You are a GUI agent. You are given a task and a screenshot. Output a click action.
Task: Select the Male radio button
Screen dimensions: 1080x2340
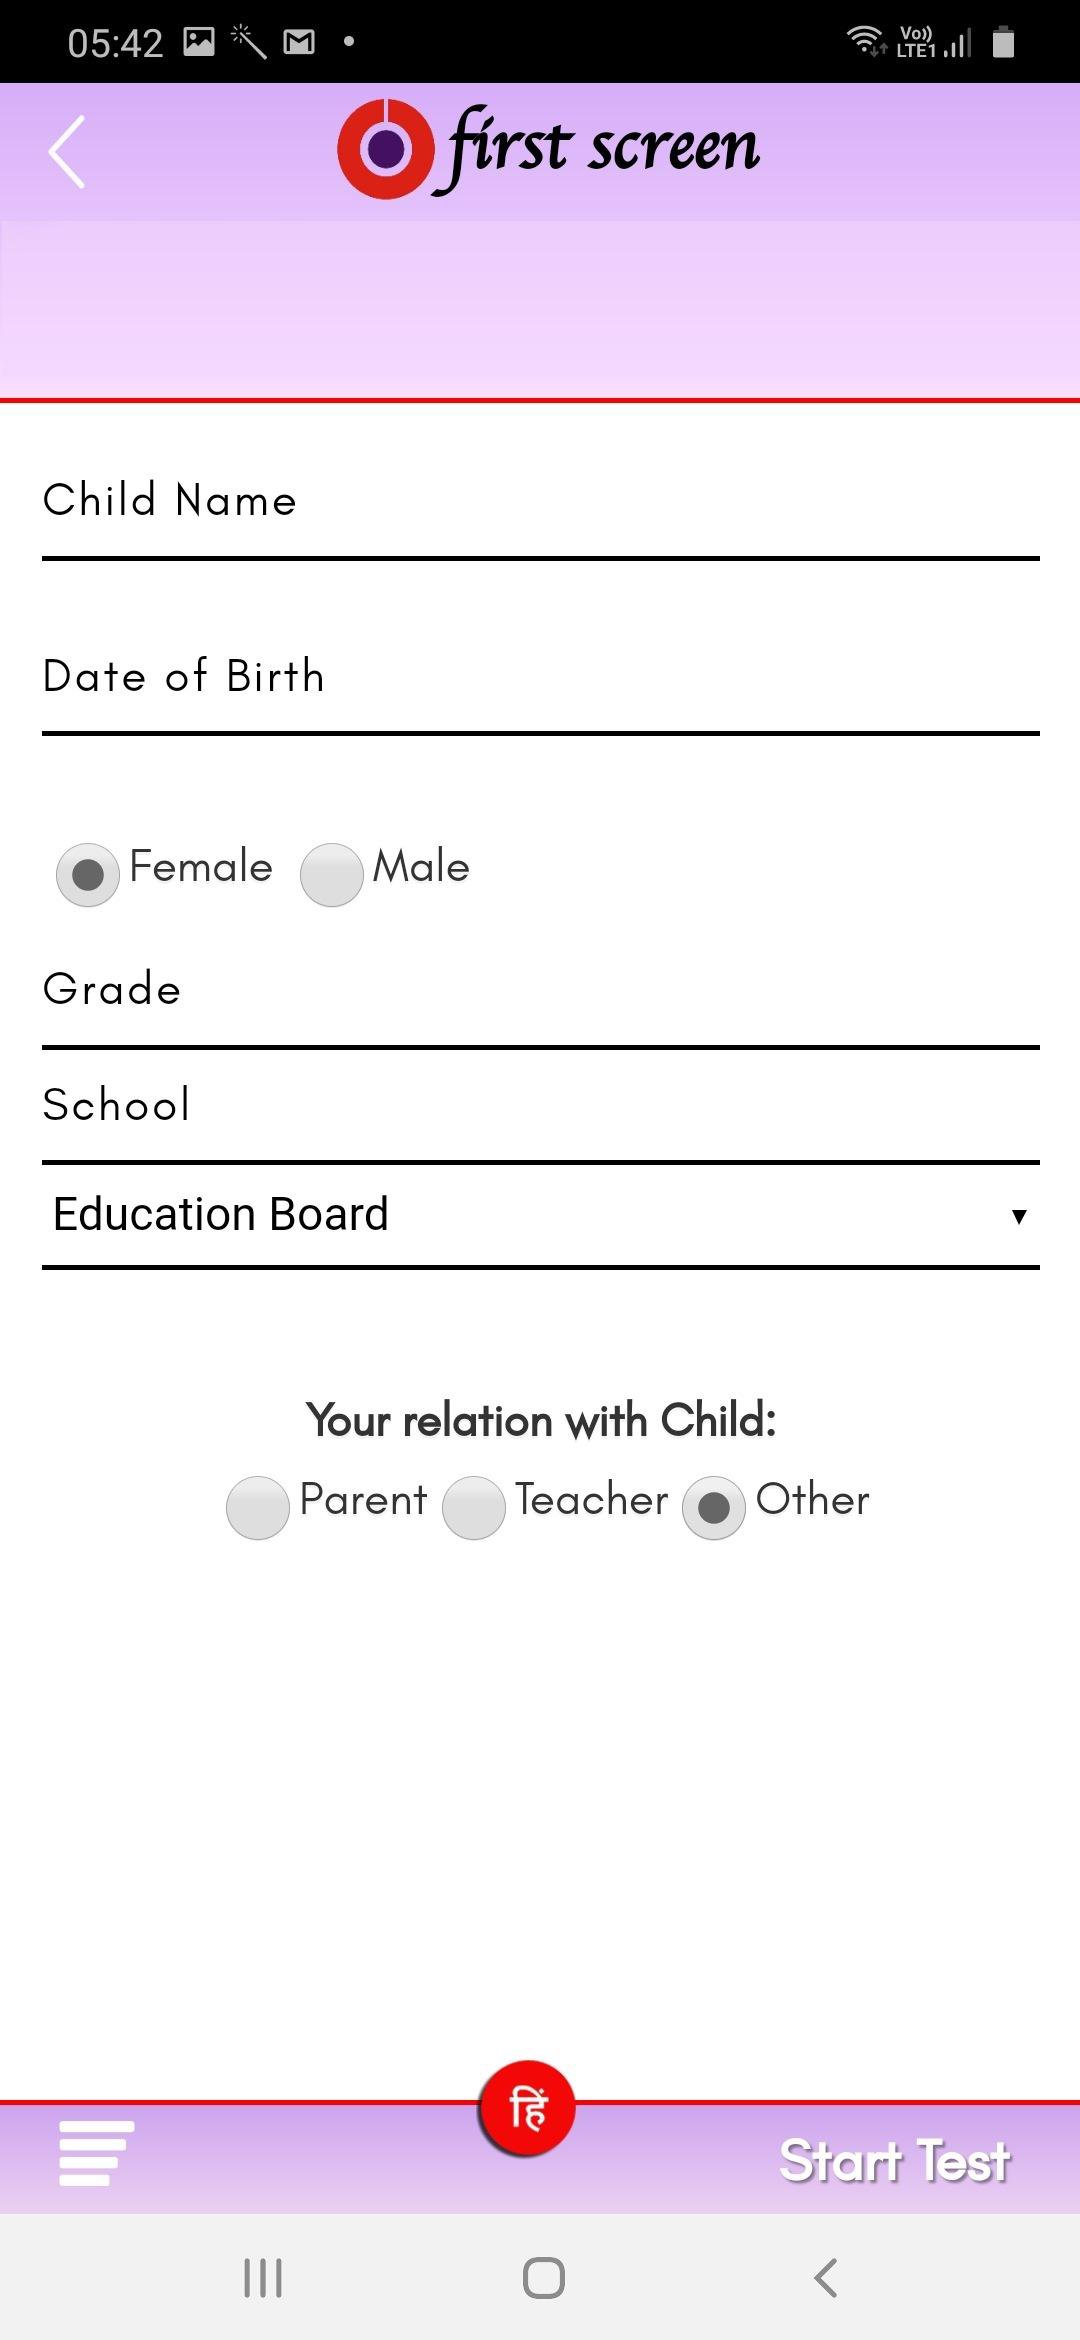(331, 874)
